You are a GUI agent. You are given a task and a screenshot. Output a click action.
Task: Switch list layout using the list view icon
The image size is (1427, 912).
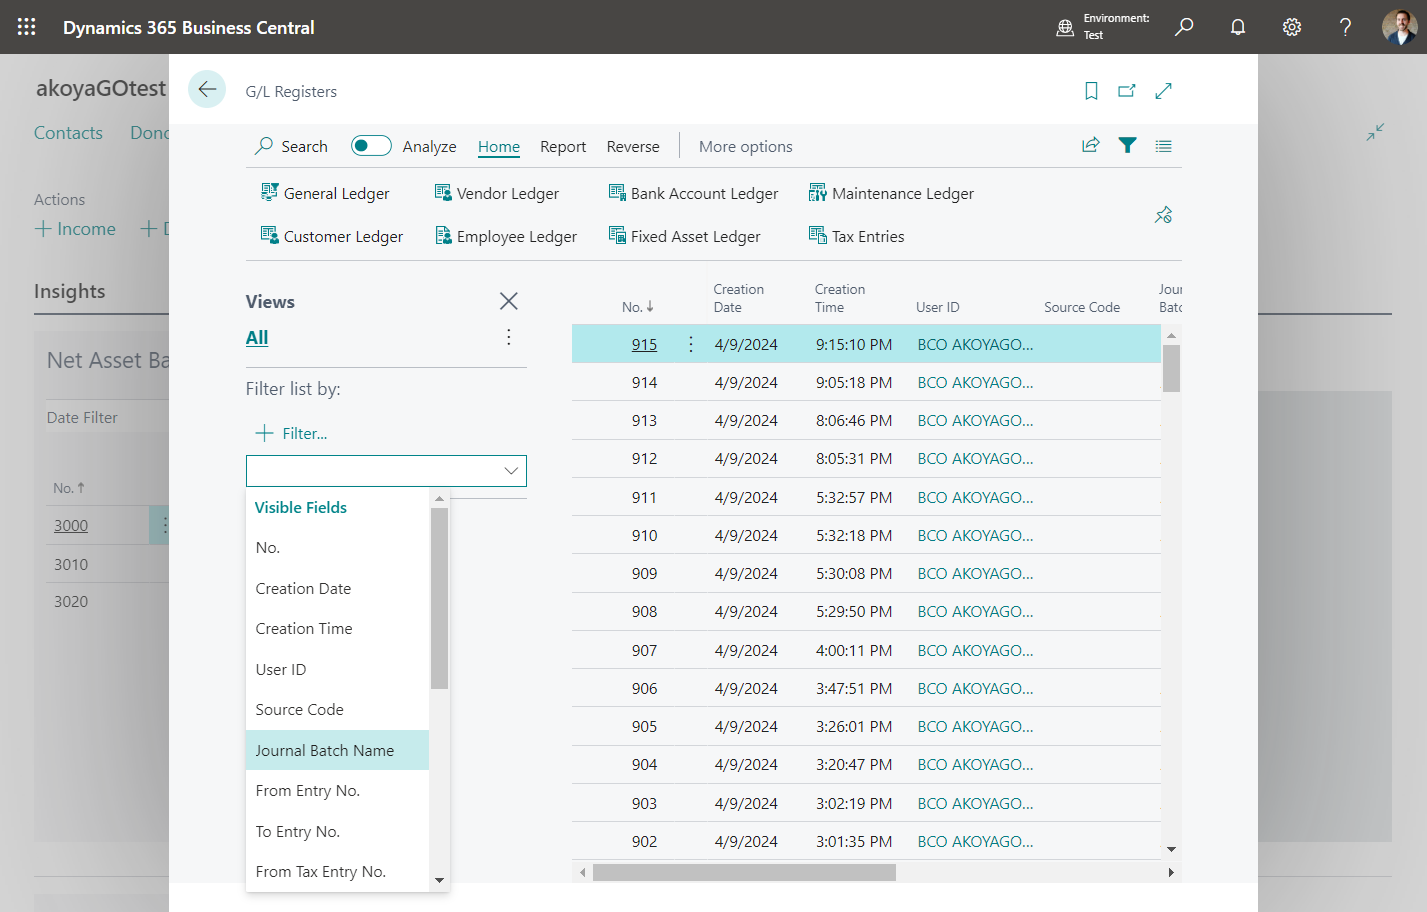click(1163, 146)
